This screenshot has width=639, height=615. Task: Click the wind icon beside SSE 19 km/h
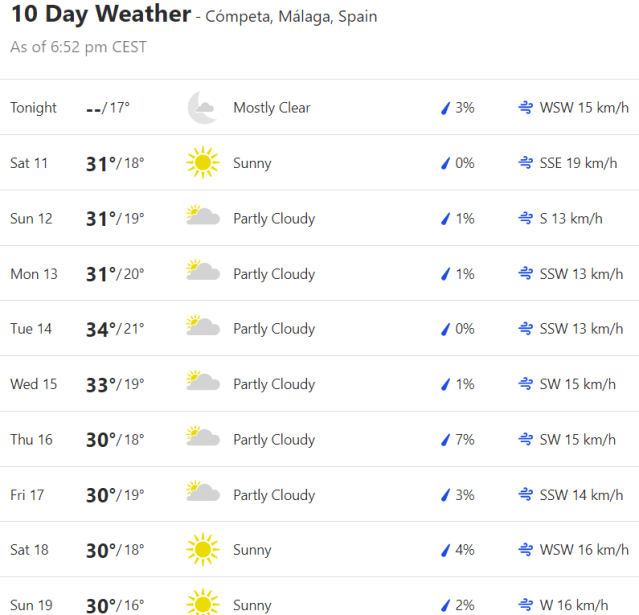point(526,163)
